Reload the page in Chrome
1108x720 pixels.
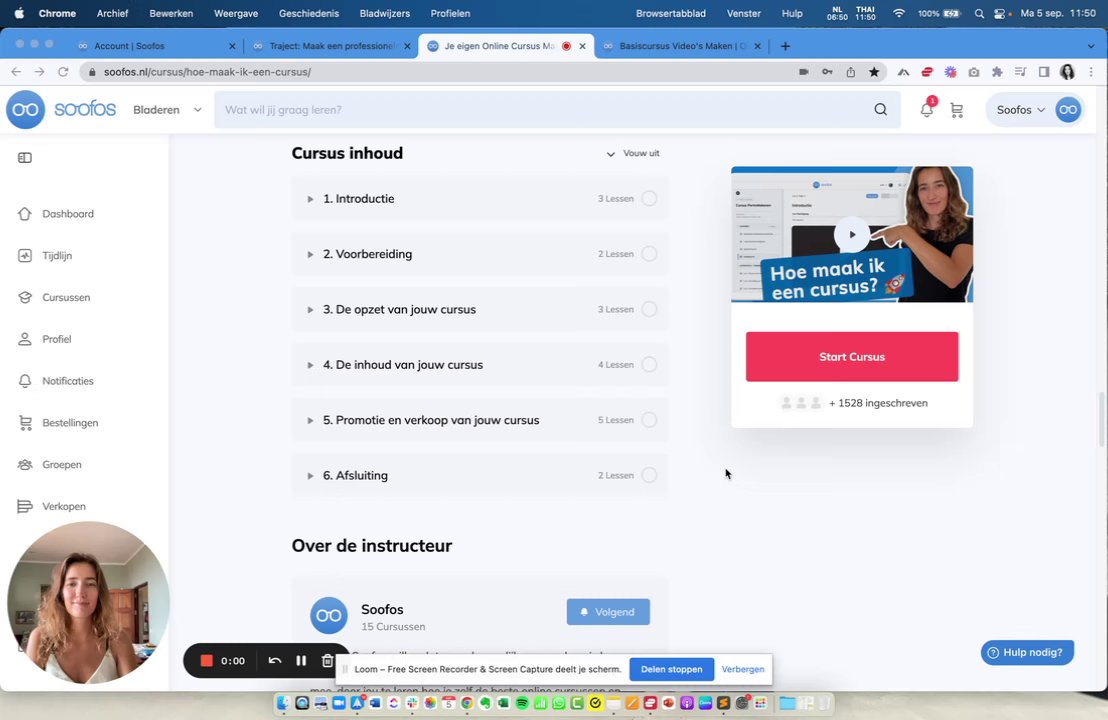[63, 72]
